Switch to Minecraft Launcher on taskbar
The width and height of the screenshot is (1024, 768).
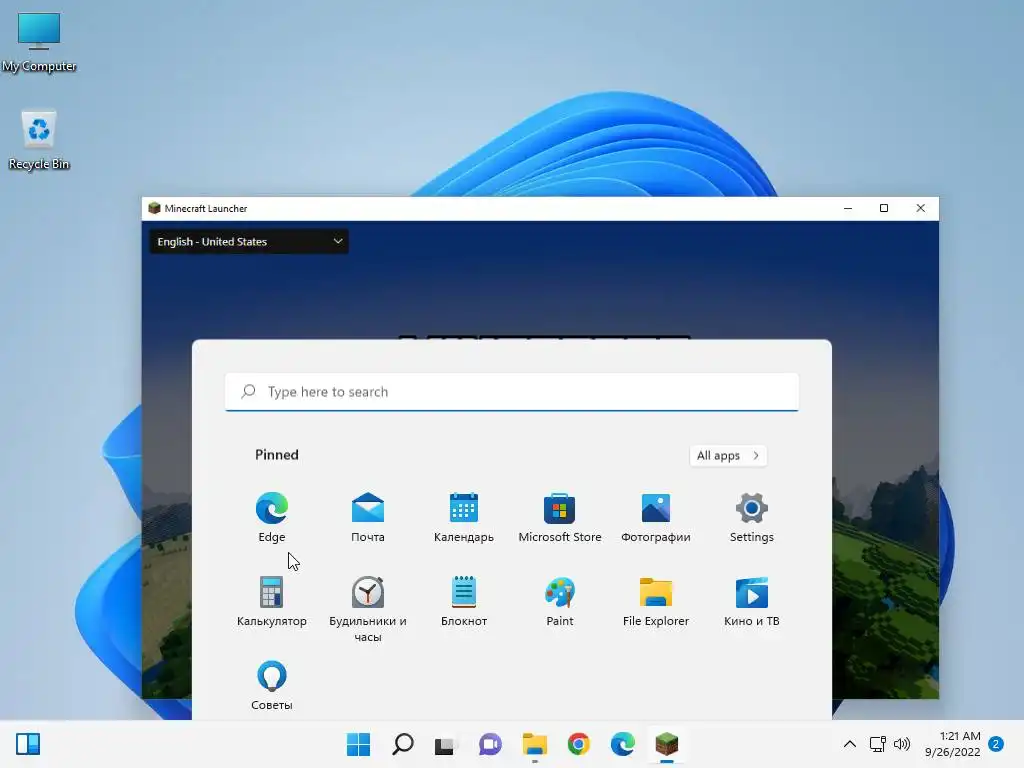(x=667, y=744)
